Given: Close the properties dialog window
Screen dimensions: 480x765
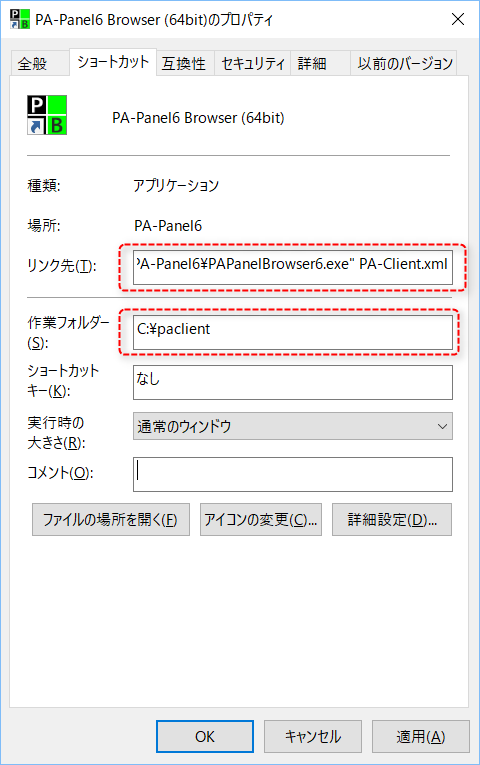Looking at the screenshot, I should click(458, 19).
